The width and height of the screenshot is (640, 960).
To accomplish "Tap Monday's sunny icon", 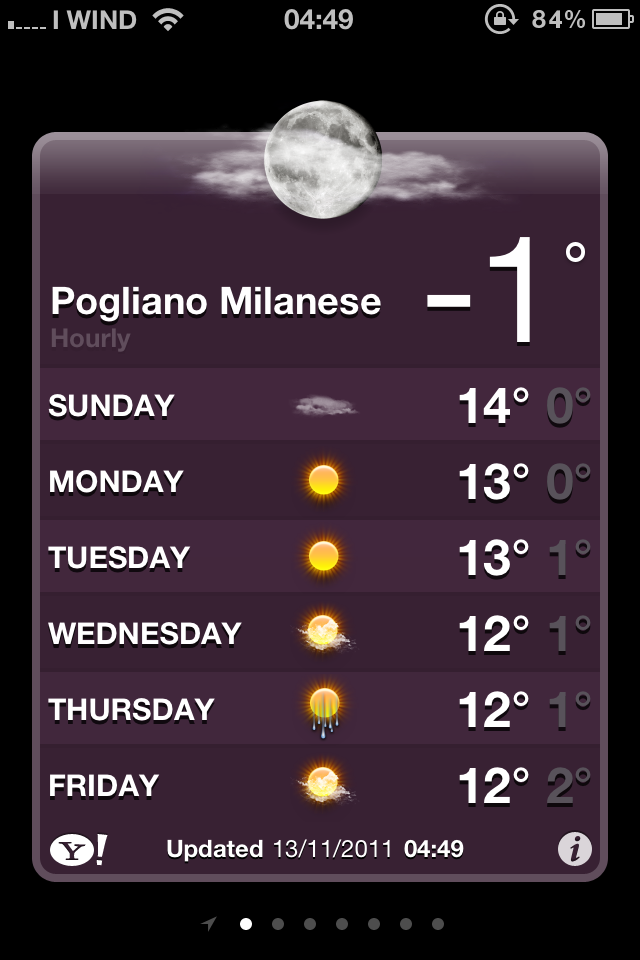I will (323, 479).
